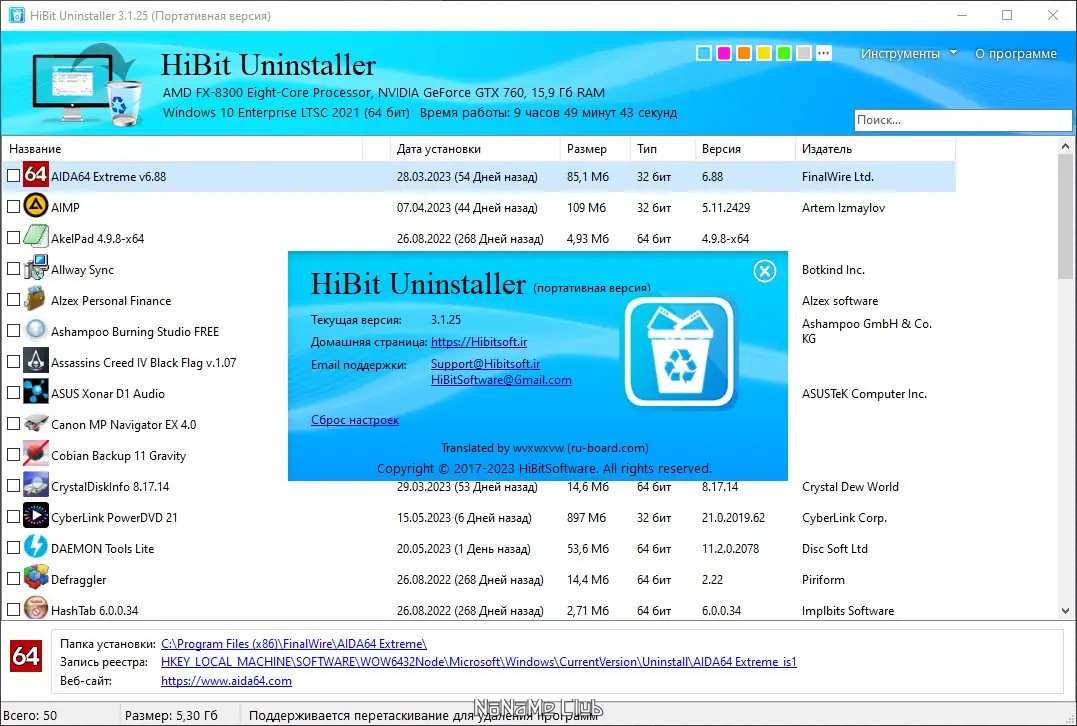Click the AkelPad notepad icon
Screen dimensions: 1077x726
click(x=36, y=236)
